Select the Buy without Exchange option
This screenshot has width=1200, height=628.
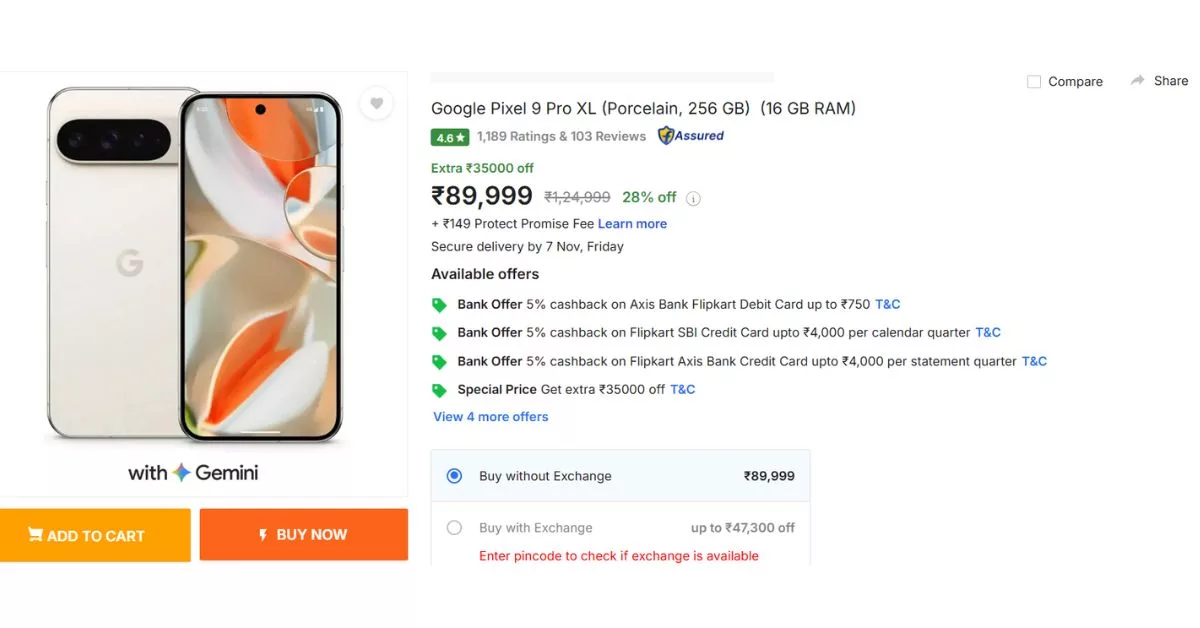coord(454,476)
